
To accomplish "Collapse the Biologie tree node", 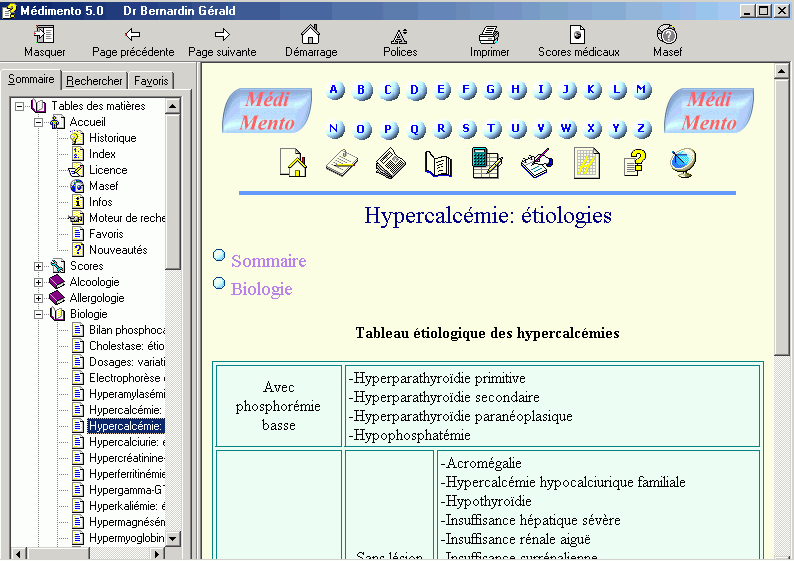I will point(38,314).
